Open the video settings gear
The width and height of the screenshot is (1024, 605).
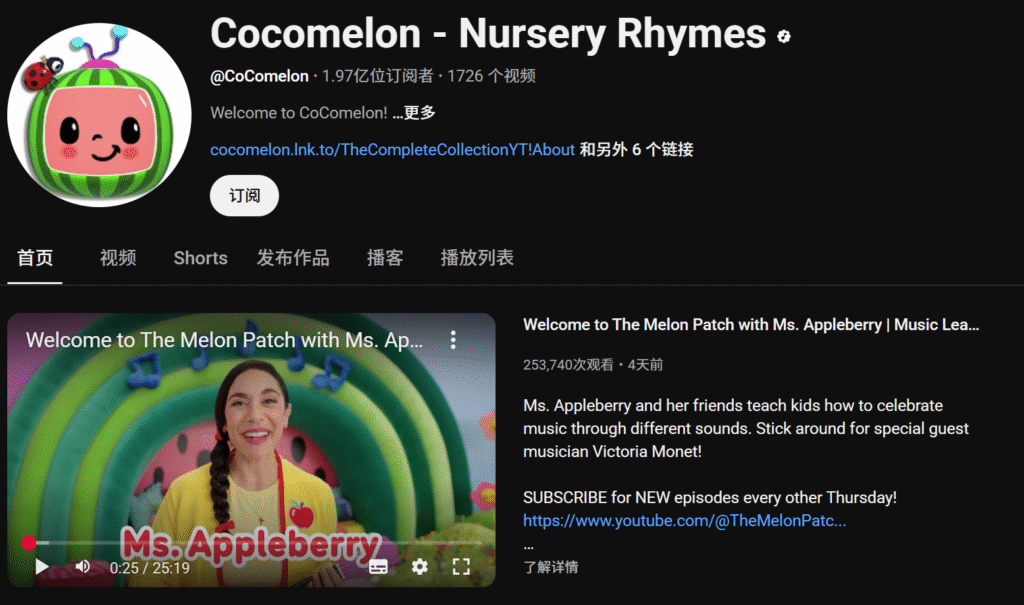click(420, 566)
